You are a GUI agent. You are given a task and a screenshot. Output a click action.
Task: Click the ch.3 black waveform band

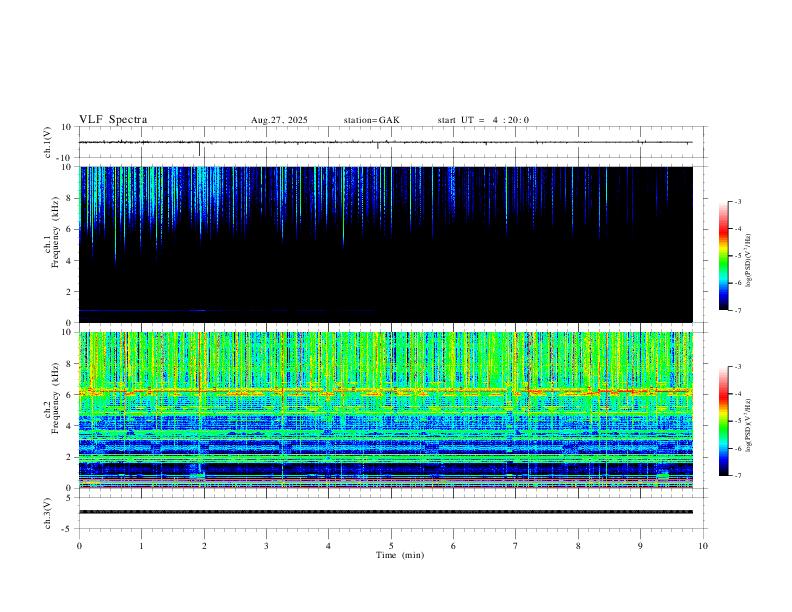386,512
